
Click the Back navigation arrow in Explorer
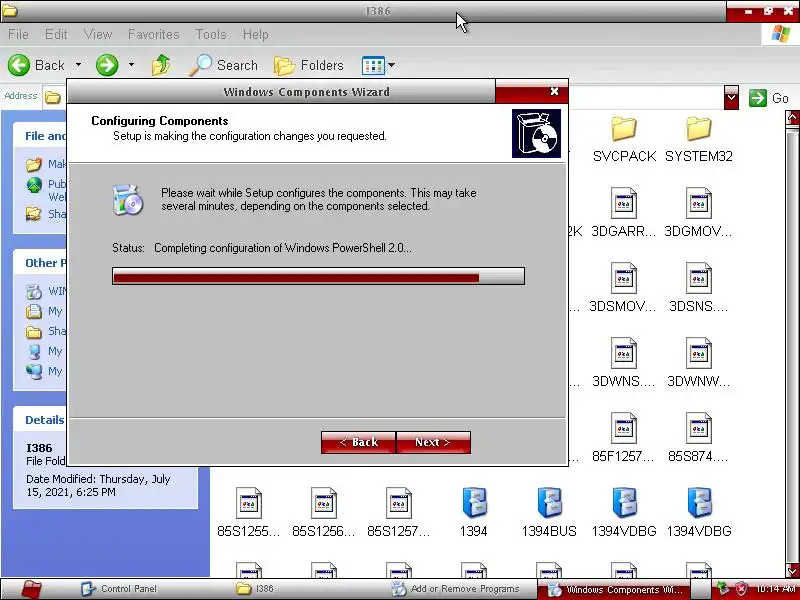coord(19,65)
